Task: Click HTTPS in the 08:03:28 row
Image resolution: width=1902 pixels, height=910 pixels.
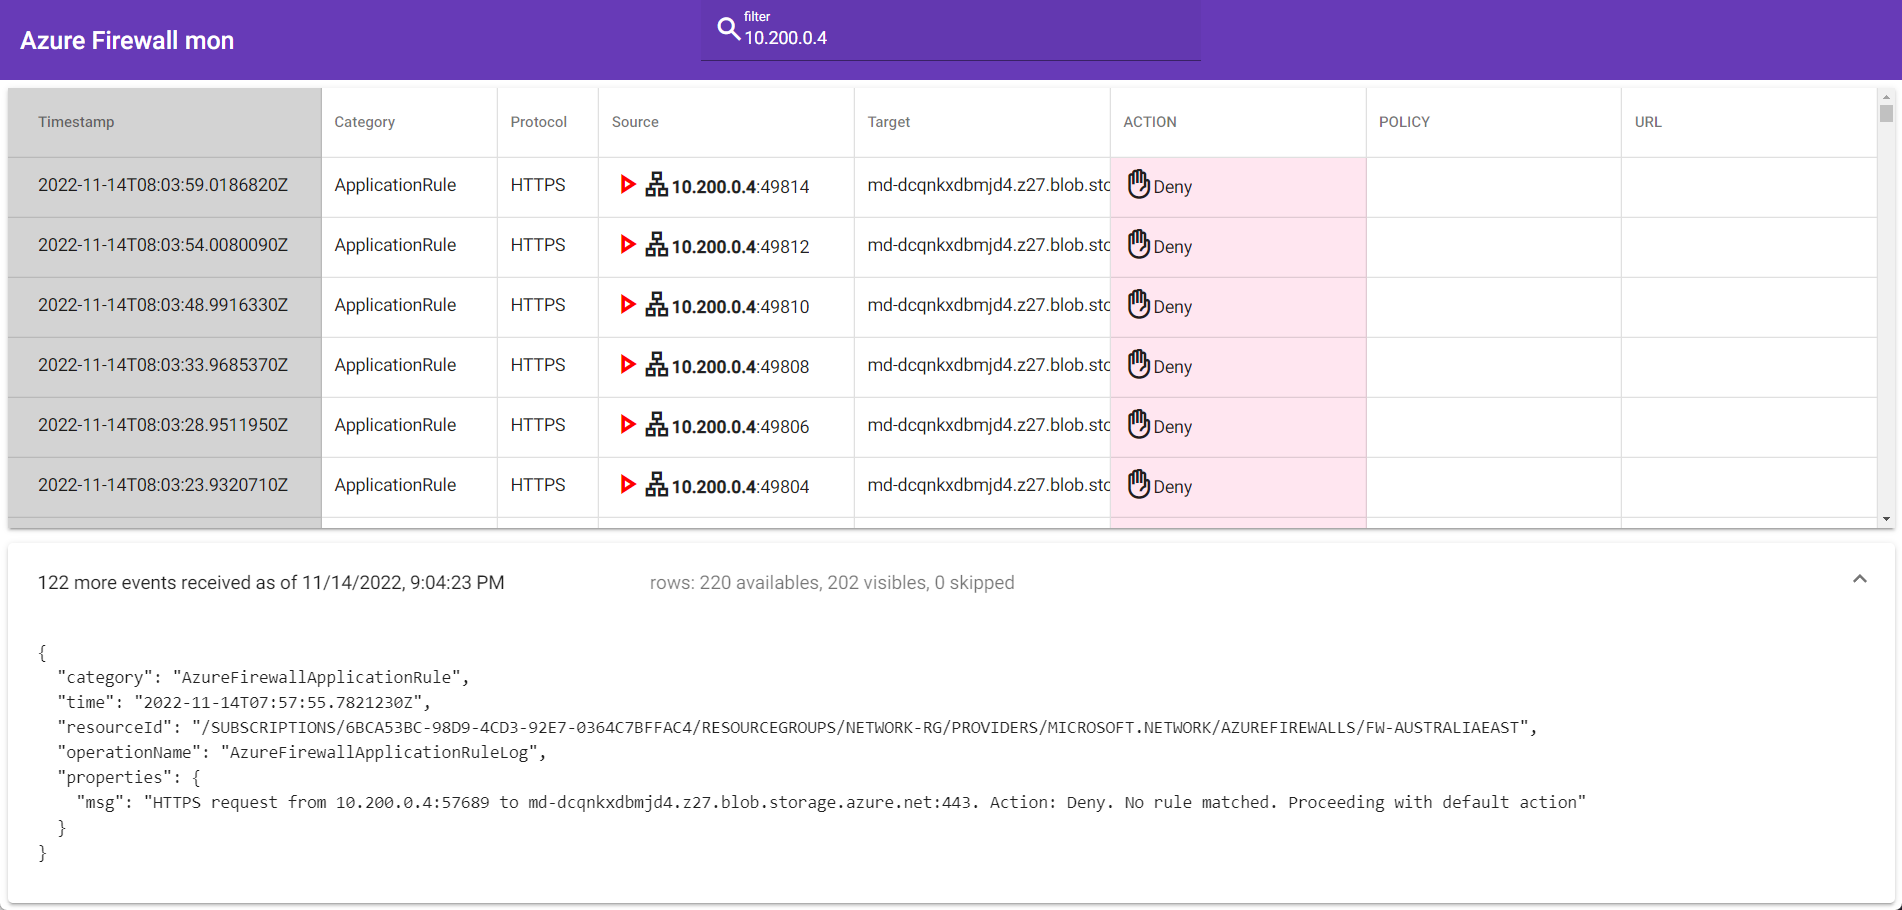Action: (538, 425)
